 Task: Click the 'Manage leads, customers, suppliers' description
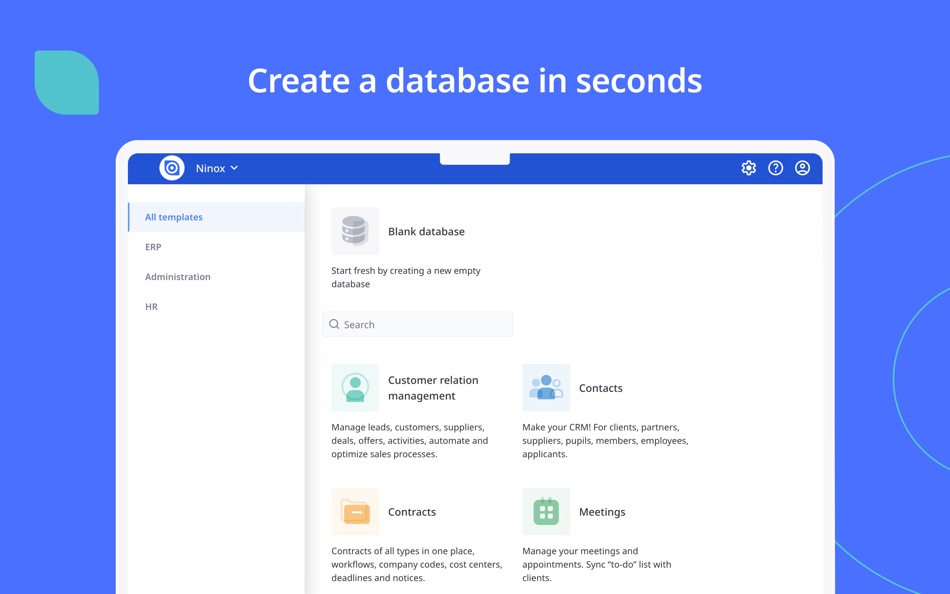(409, 441)
